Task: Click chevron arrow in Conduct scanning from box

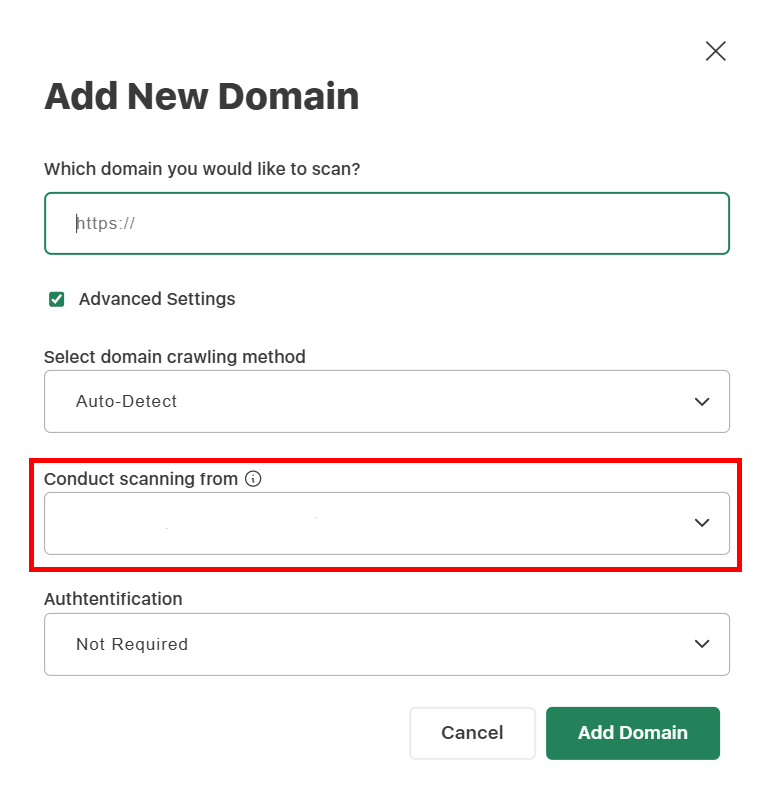Action: (702, 523)
